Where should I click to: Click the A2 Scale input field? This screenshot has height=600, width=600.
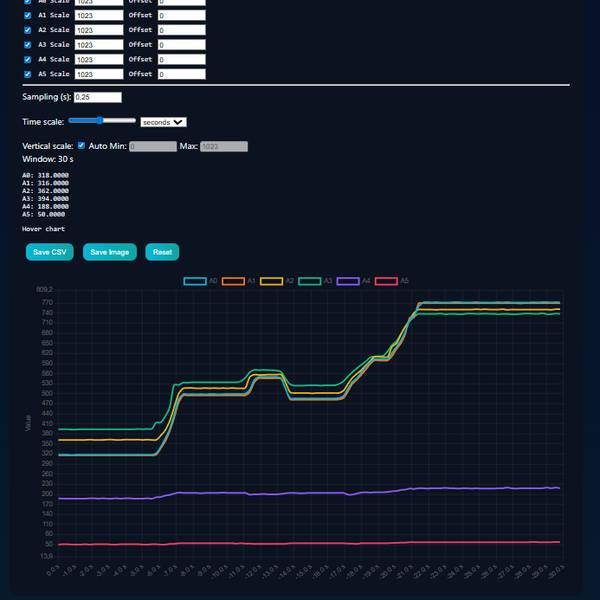99,30
